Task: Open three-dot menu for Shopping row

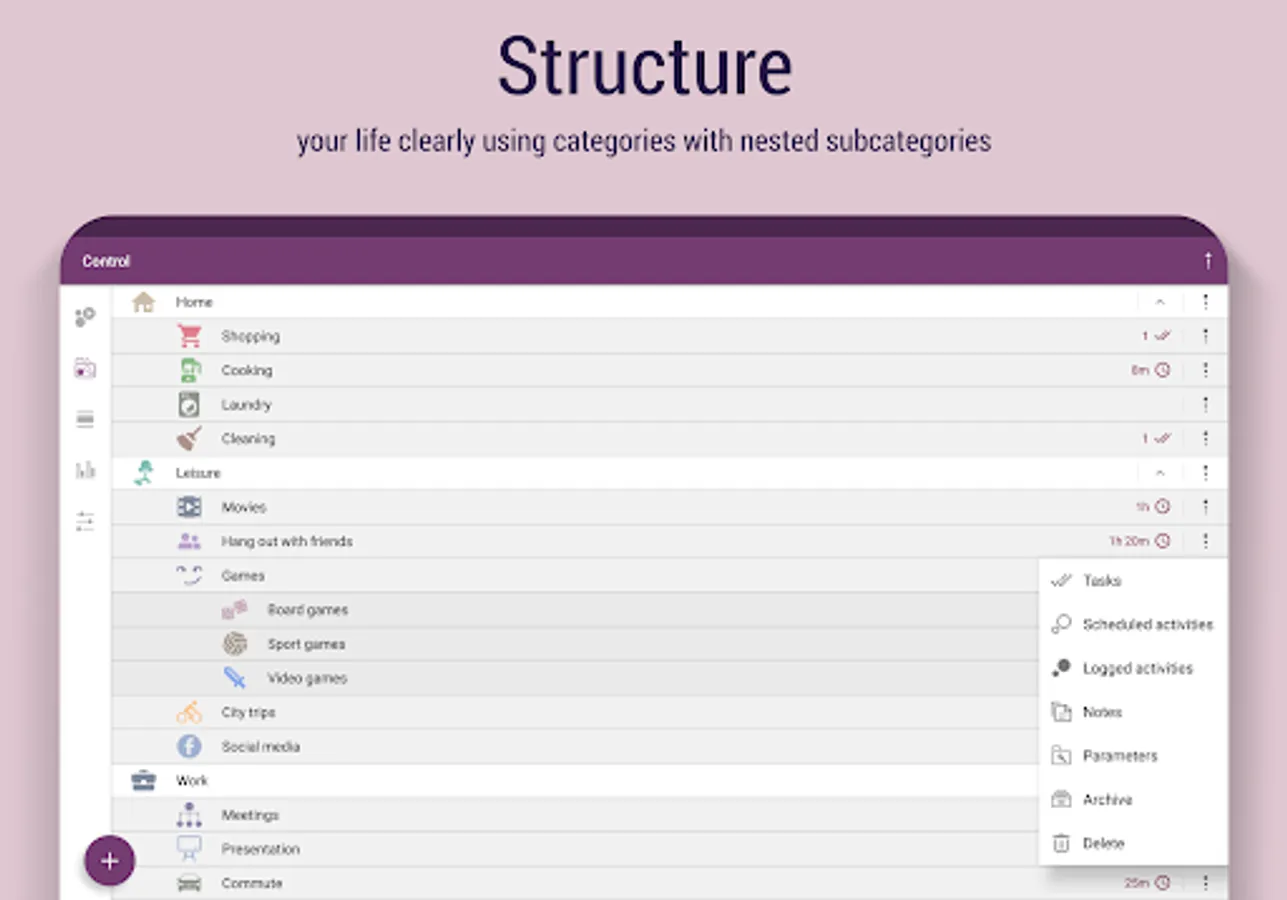Action: [x=1206, y=336]
